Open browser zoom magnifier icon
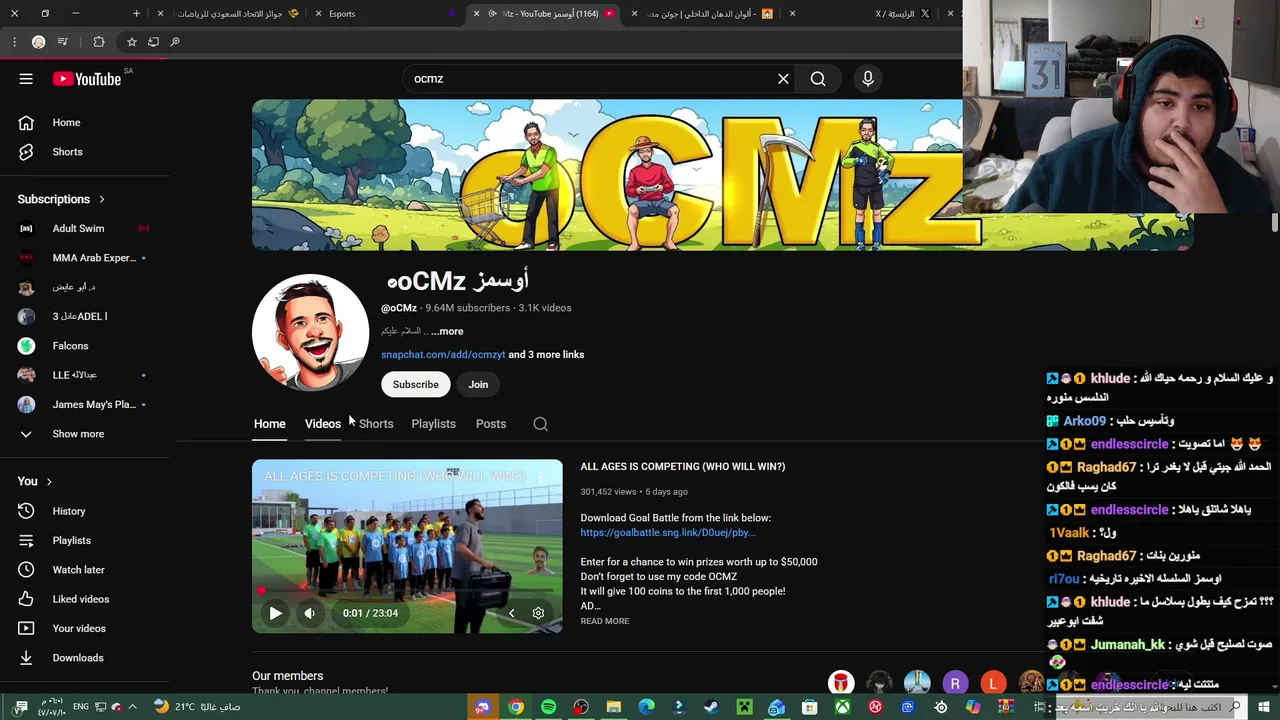Image resolution: width=1280 pixels, height=720 pixels. click(175, 42)
